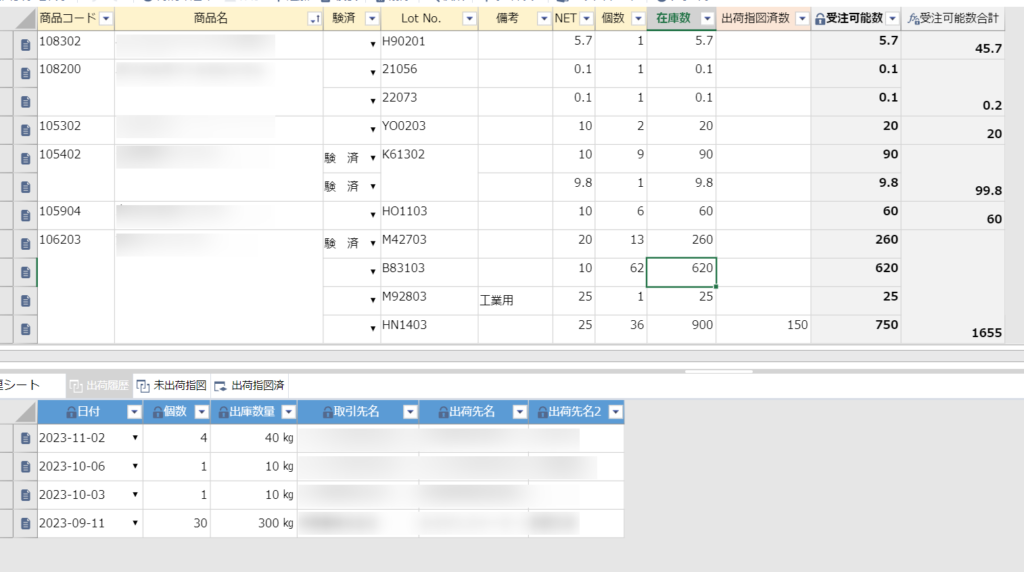The image size is (1024, 572).
Task: Open 験済 dropdown in Lot M42703 row
Action: click(372, 243)
